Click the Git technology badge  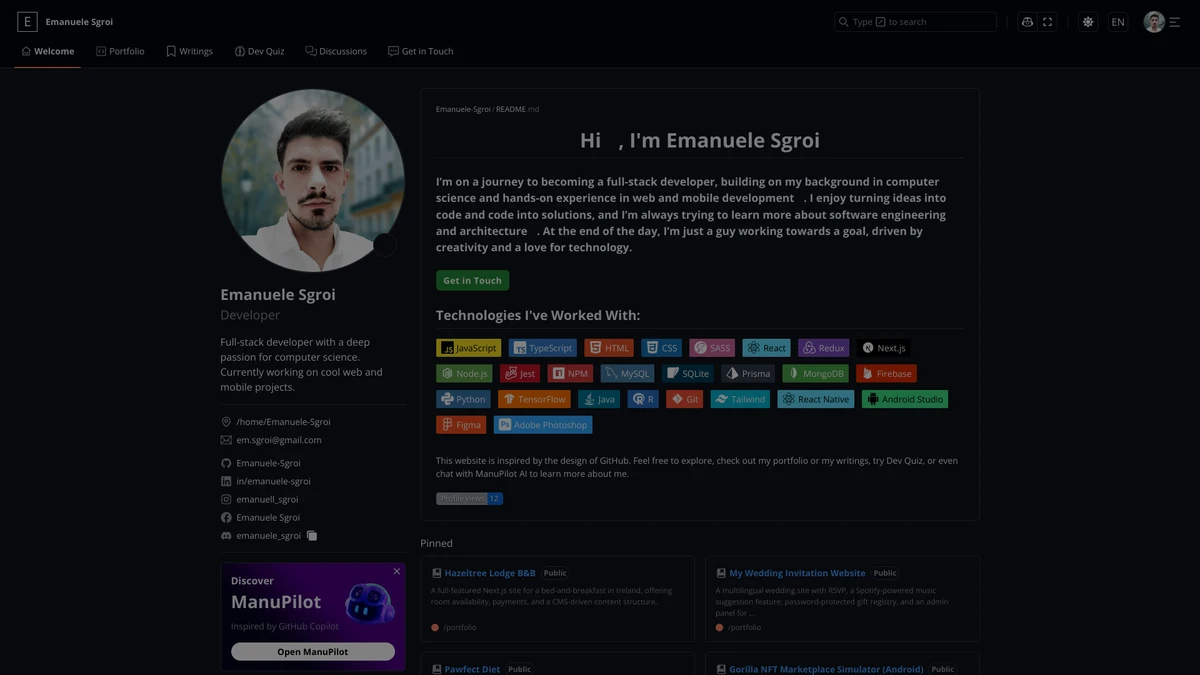pyautogui.click(x=685, y=399)
